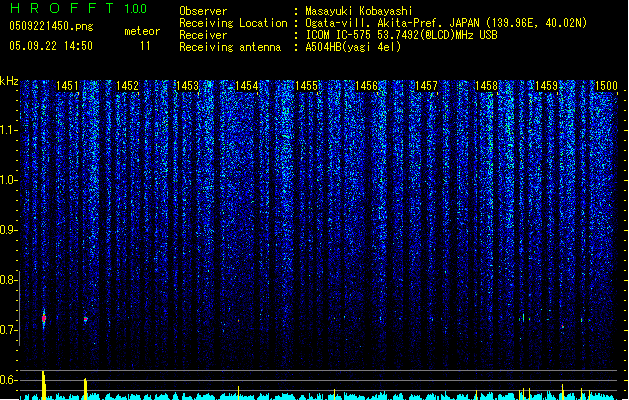Click the 1459 time marker
629x400 pixels.
[x=546, y=86]
